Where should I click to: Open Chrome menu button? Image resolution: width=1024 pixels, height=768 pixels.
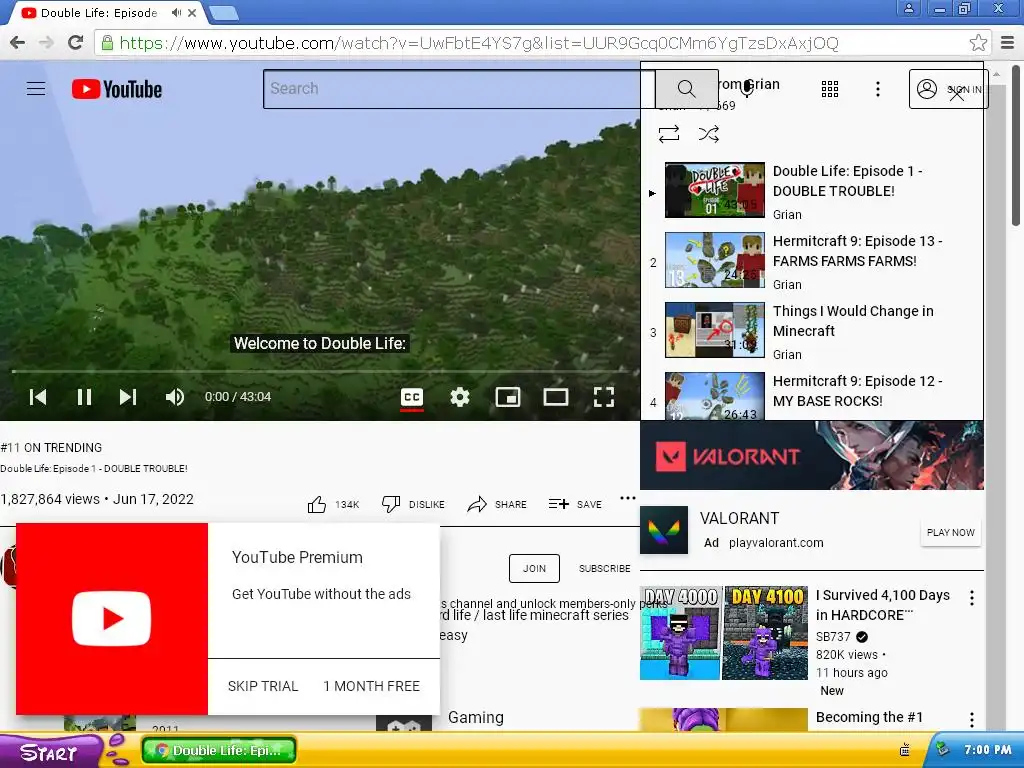[1008, 43]
